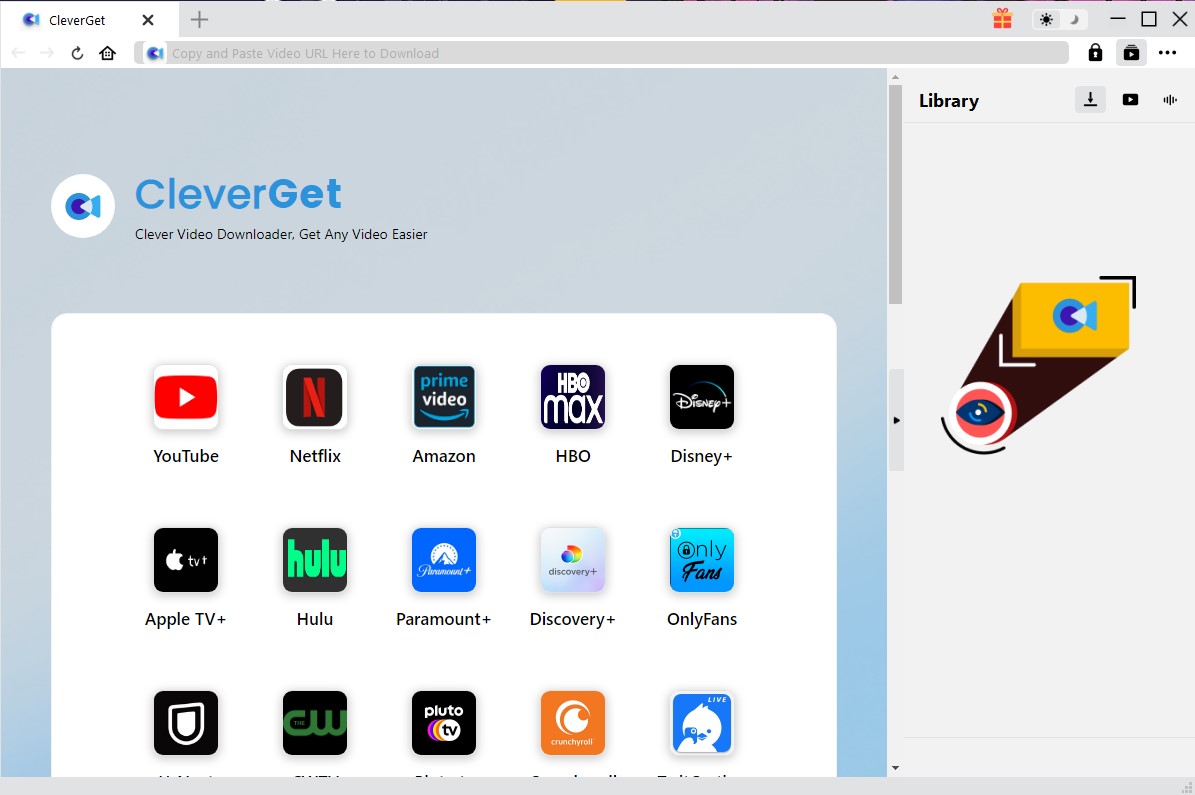Image resolution: width=1195 pixels, height=795 pixels.
Task: Focus the video URL address field
Action: 602,53
